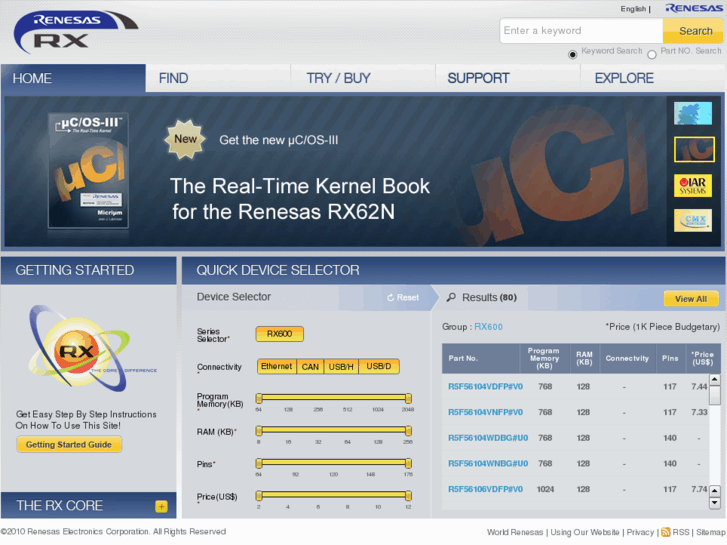The width and height of the screenshot is (727, 545).
Task: Select the Part NO. Search radio button
Action: [x=652, y=55]
